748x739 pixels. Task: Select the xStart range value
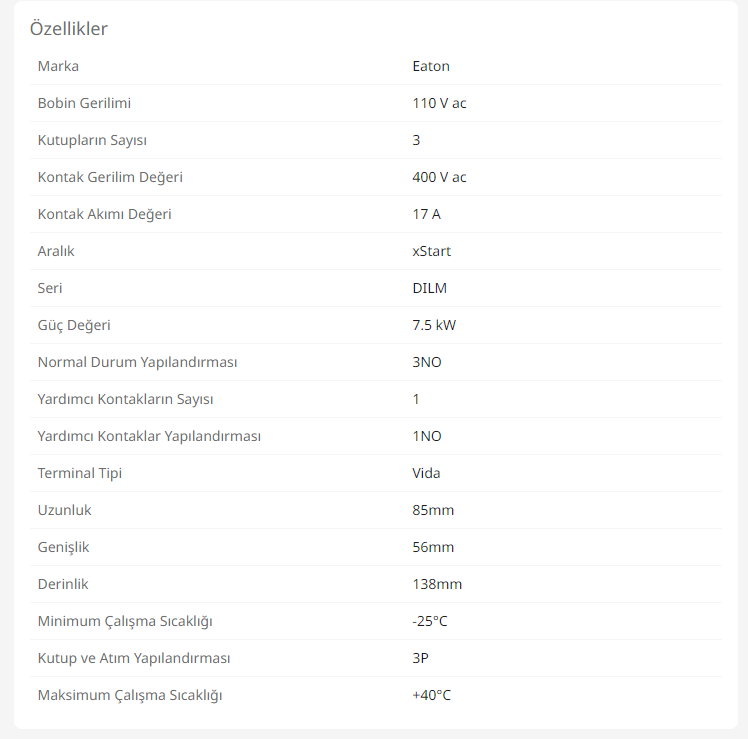click(x=431, y=251)
